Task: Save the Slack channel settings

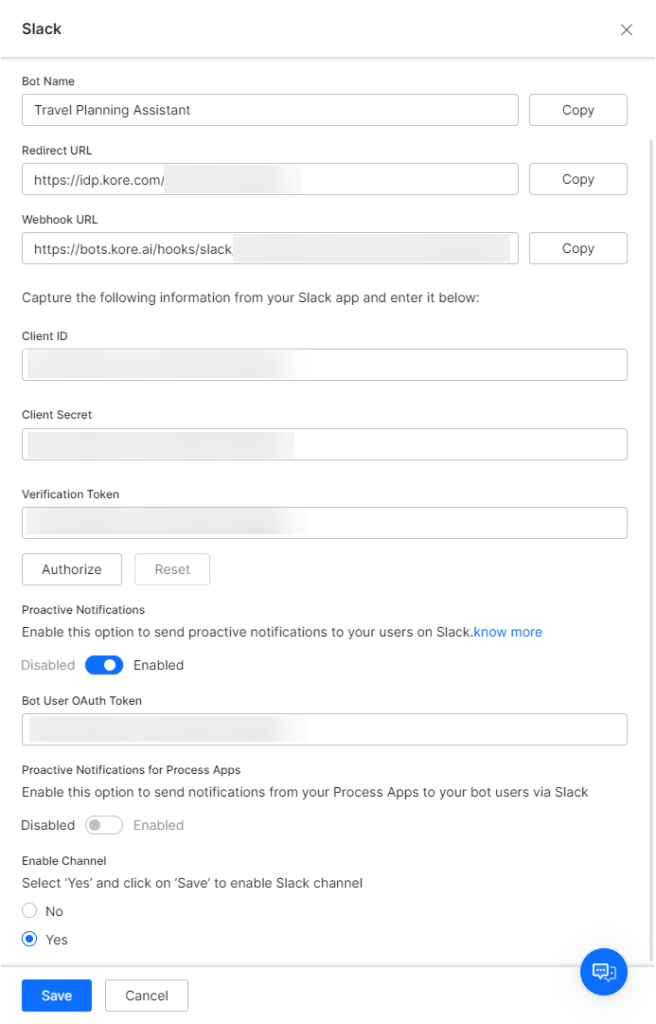Action: [56, 995]
